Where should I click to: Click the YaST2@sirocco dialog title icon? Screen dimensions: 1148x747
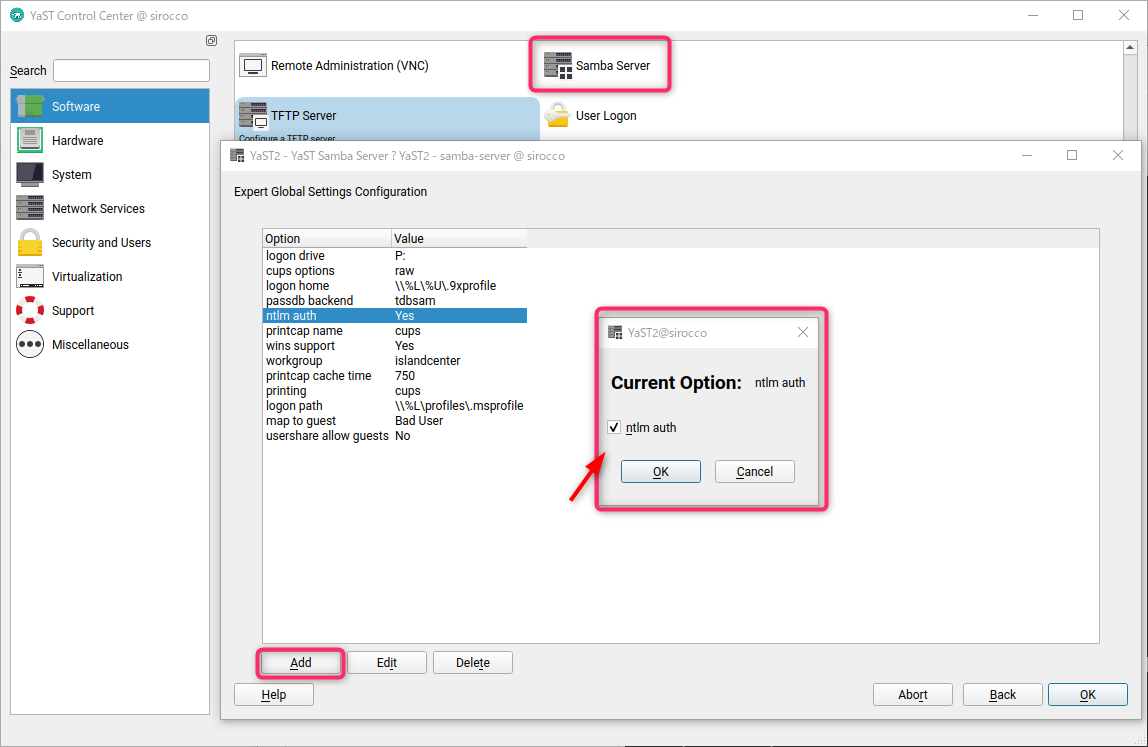pos(615,332)
